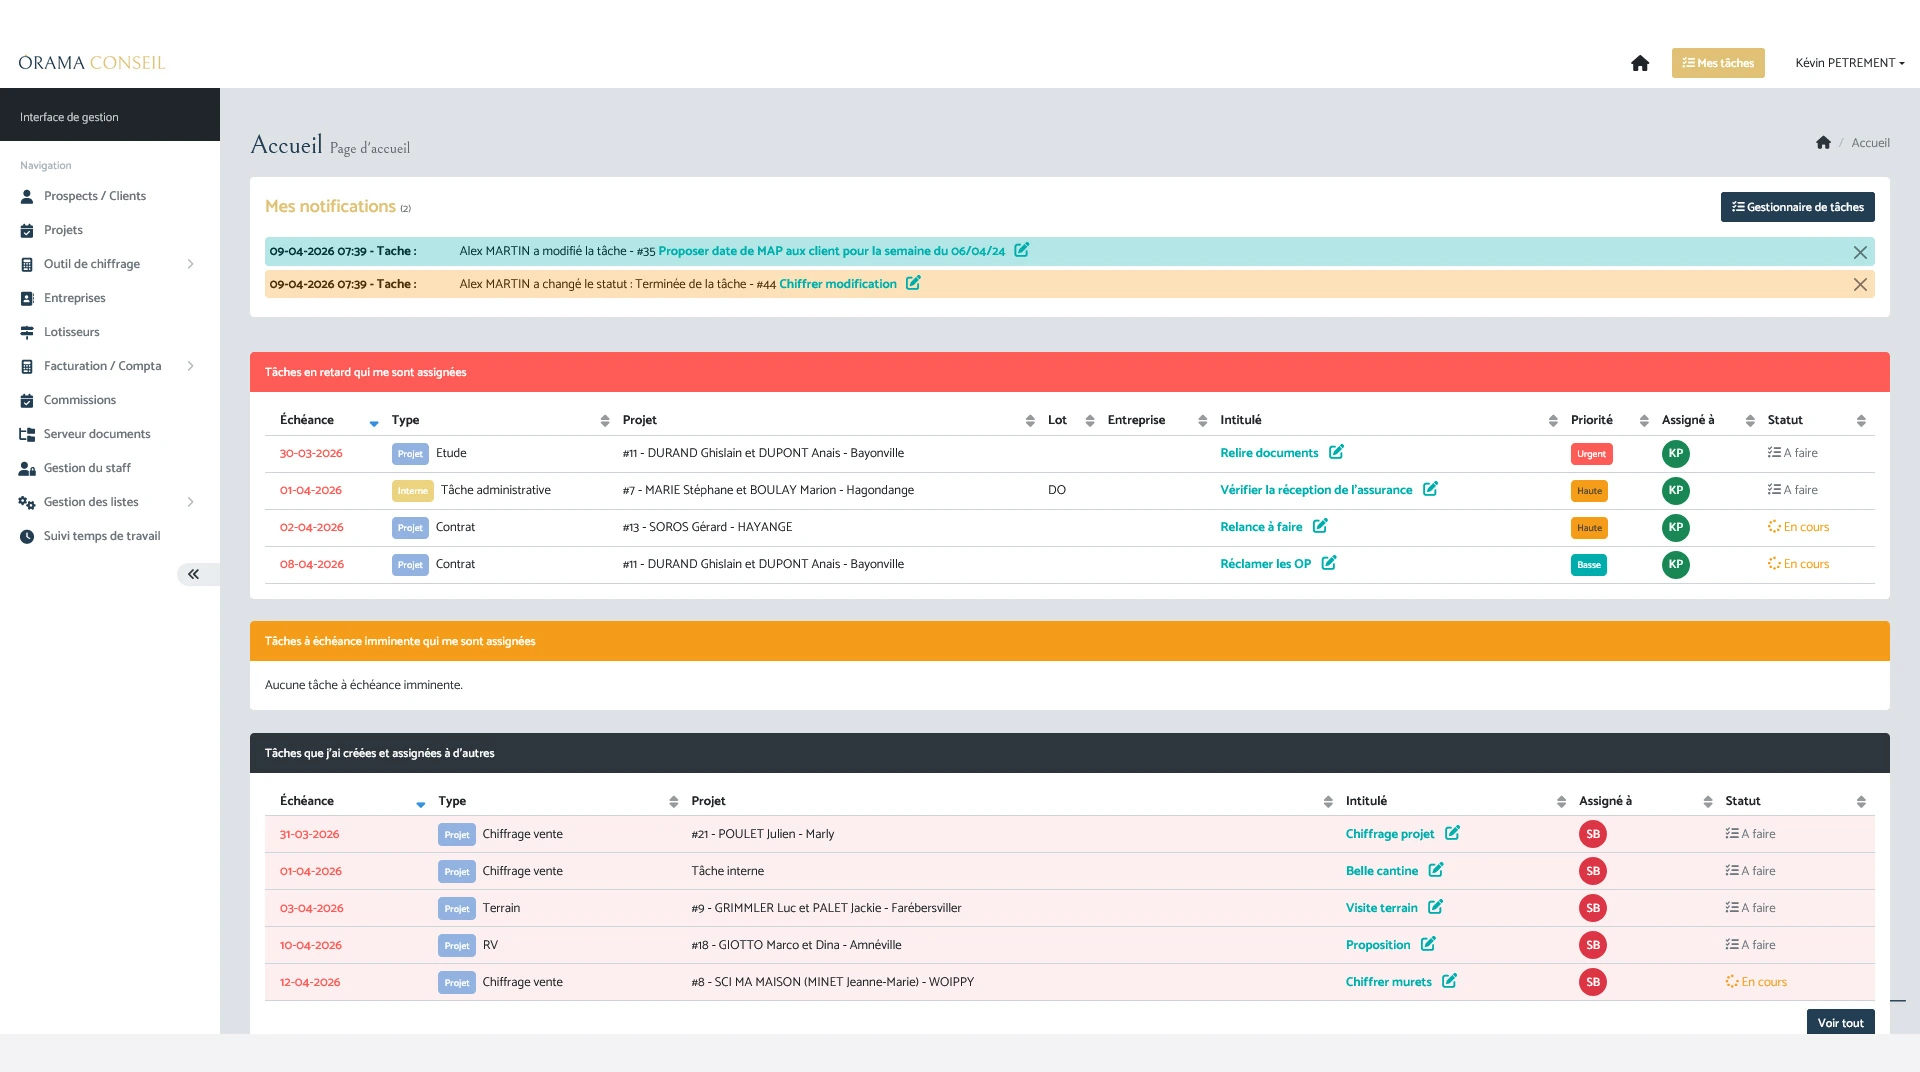Click the Voir tout button

coord(1840,1022)
